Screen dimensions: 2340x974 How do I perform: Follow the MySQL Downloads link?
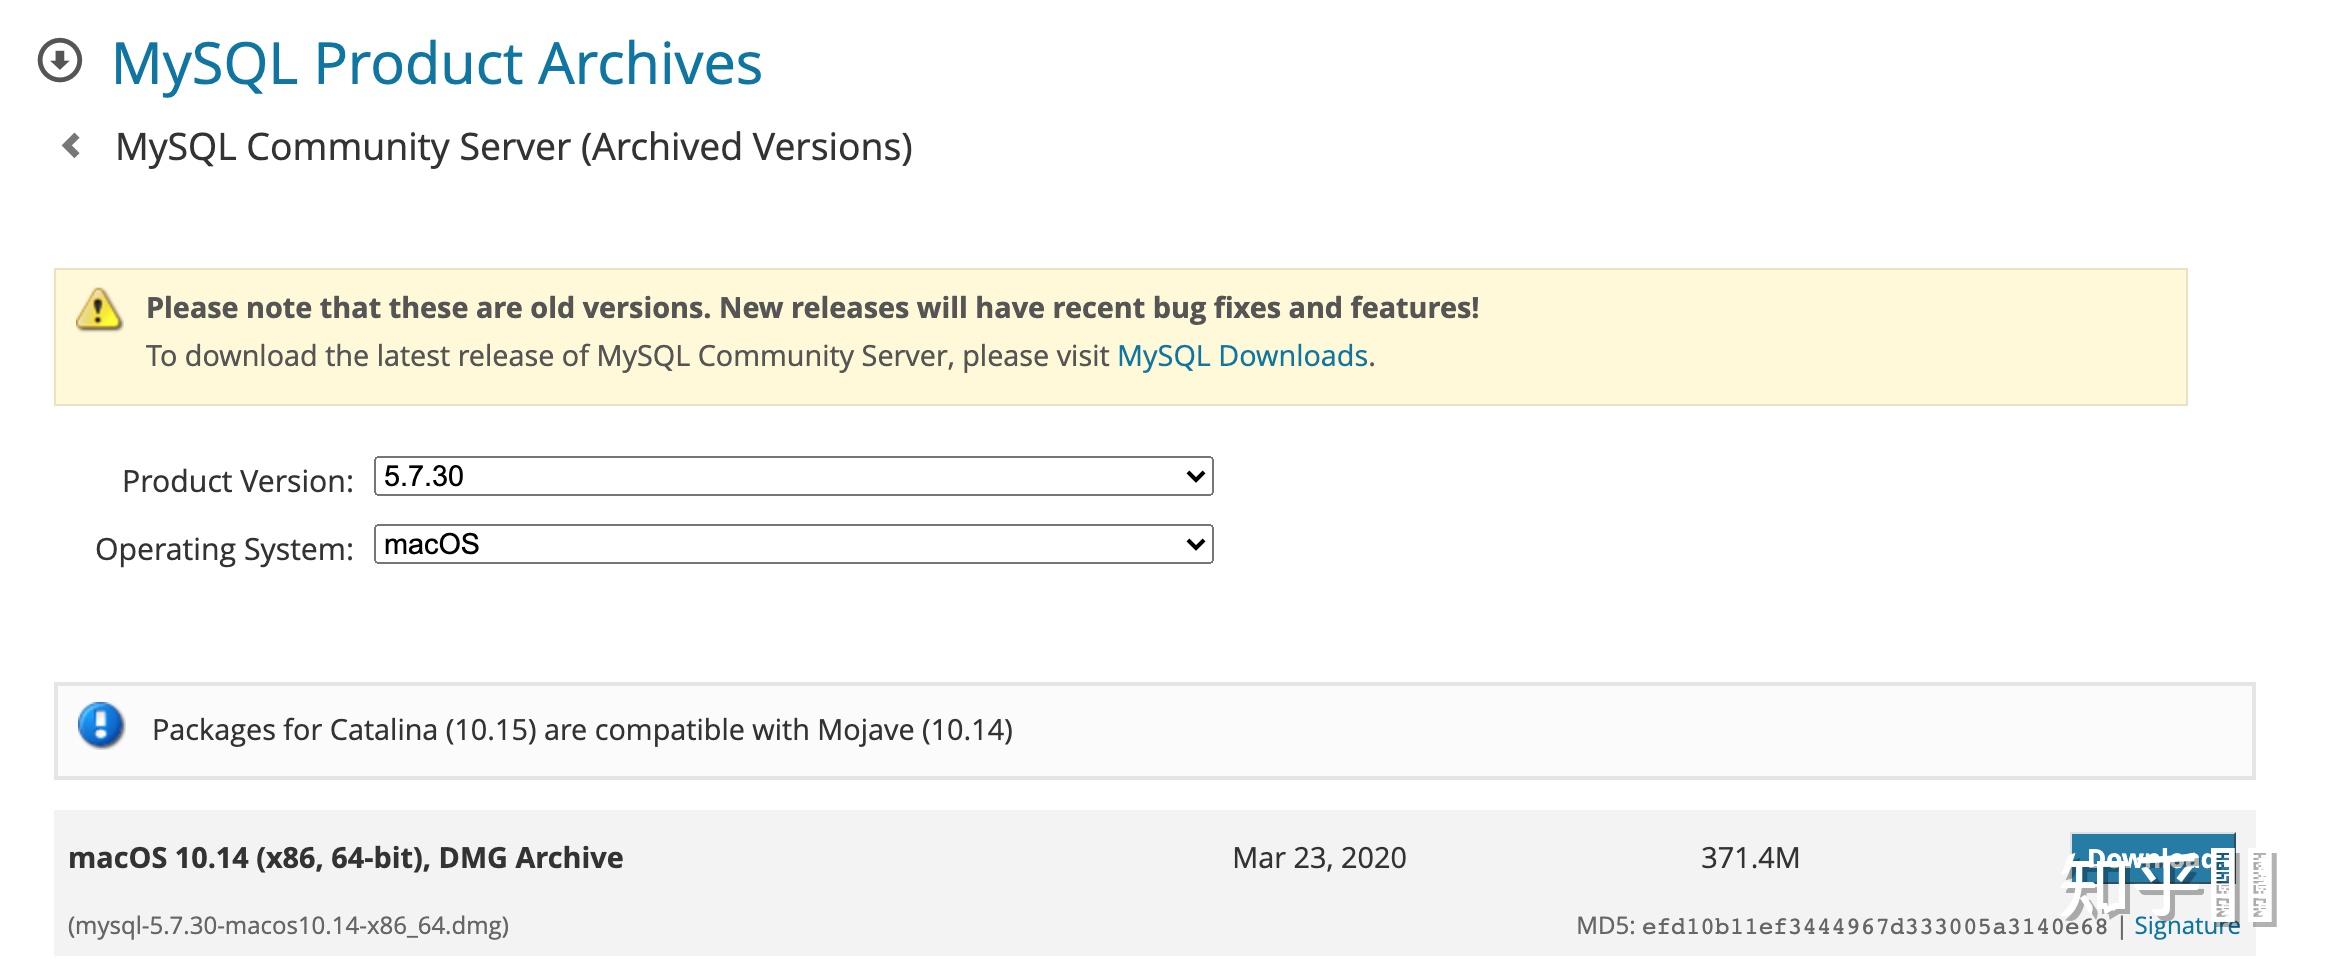tap(1242, 356)
